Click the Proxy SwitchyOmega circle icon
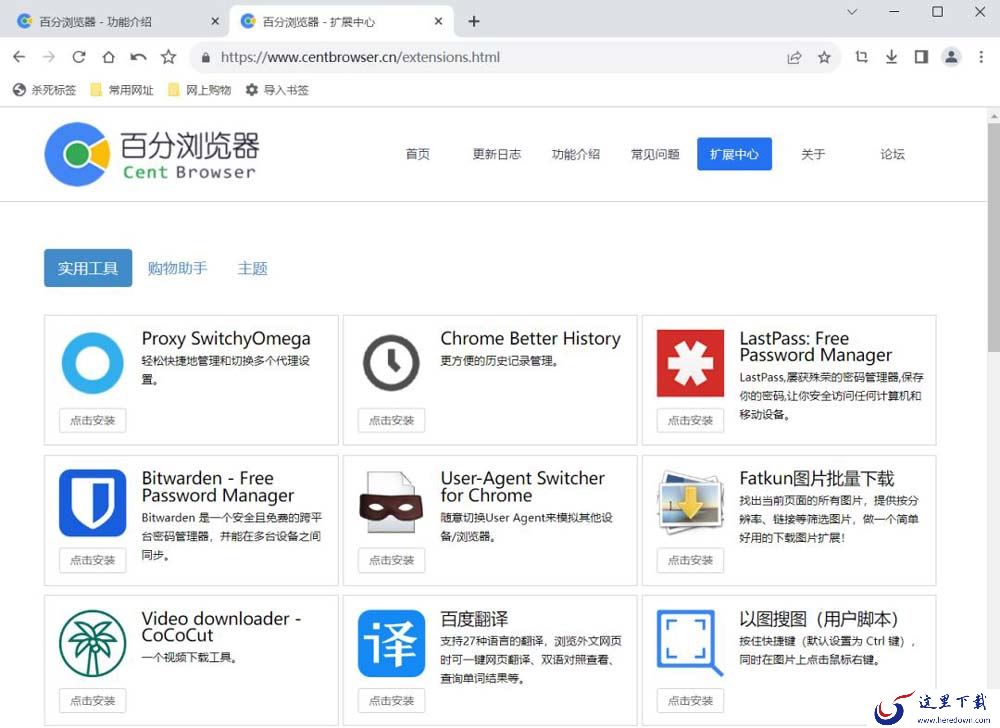 [x=92, y=363]
